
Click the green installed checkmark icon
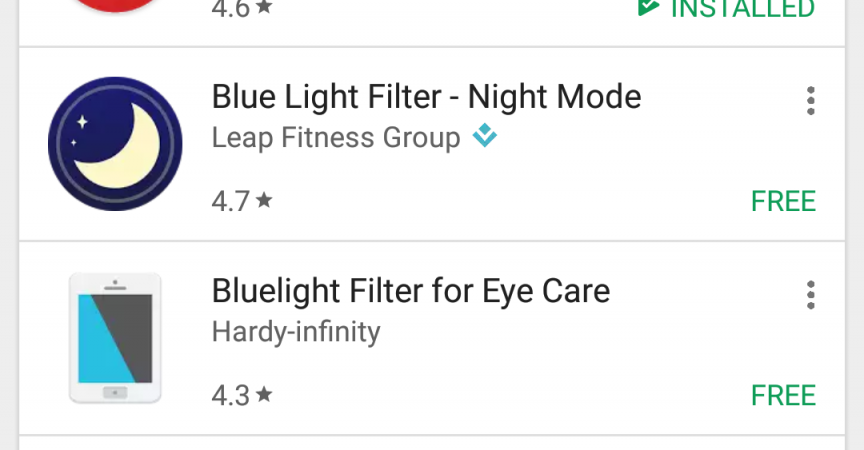648,7
